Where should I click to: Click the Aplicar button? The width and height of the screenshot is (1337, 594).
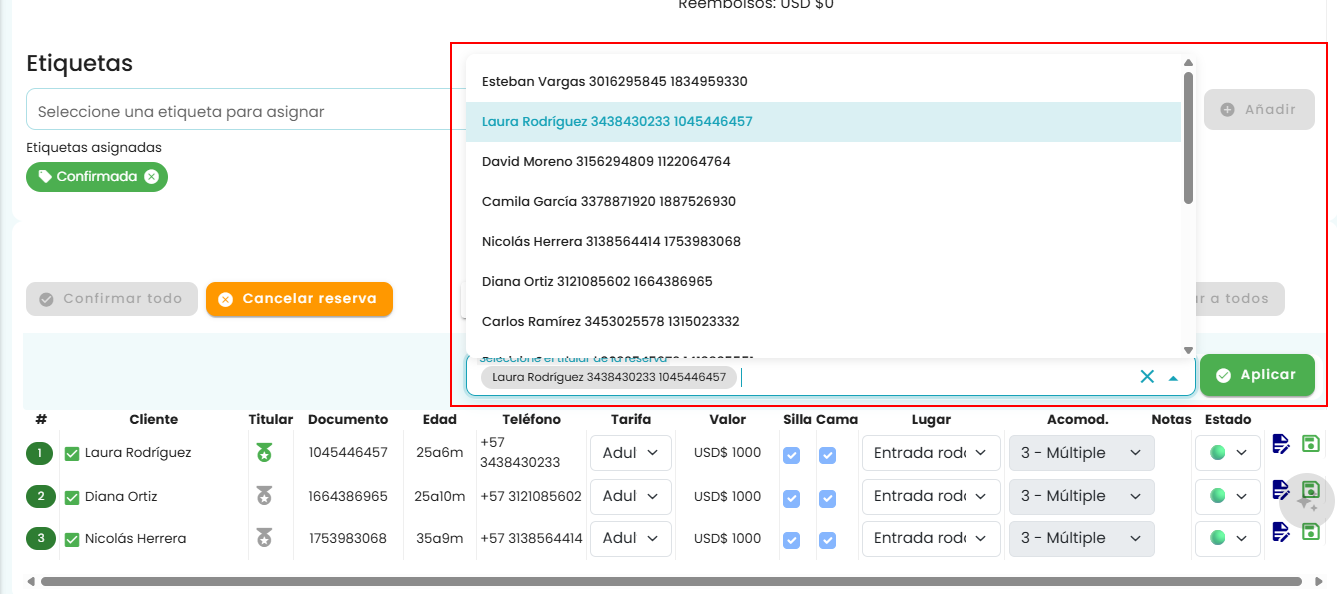pos(1257,375)
